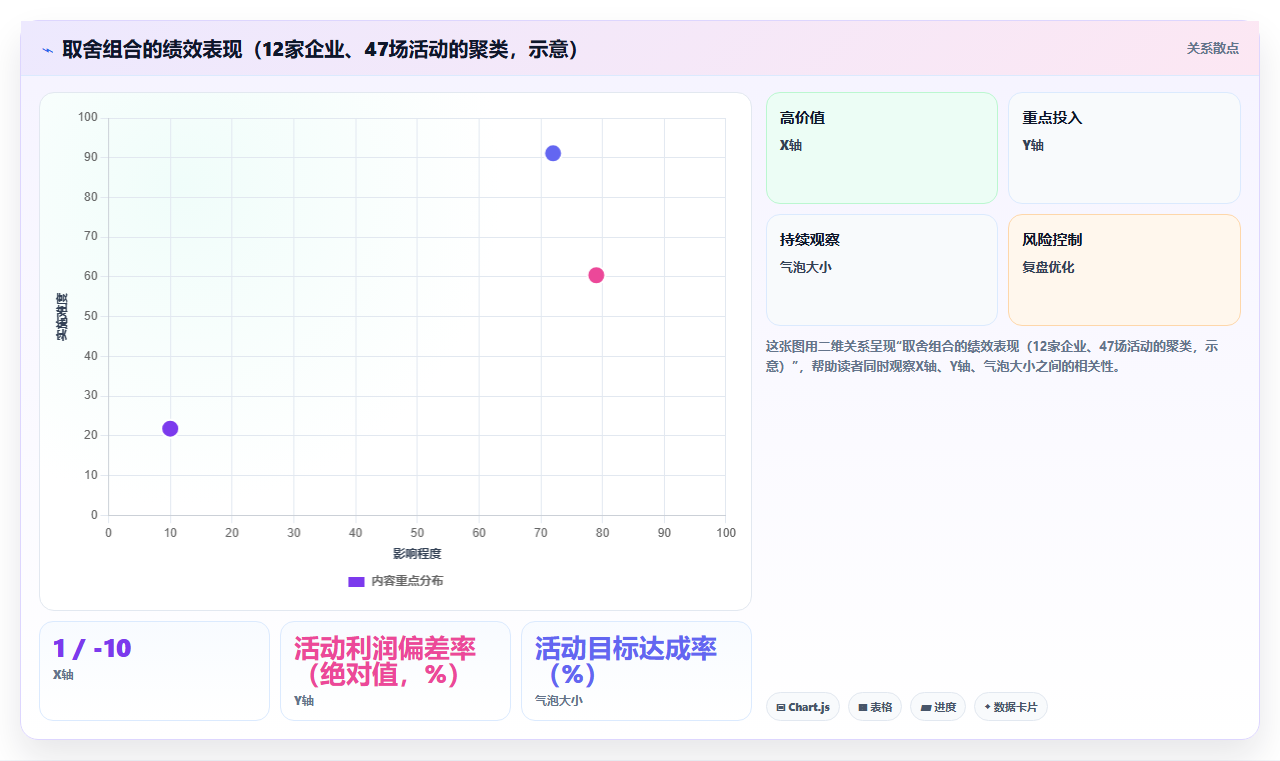
Task: Click the blue bubble near y=91
Action: [x=553, y=153]
